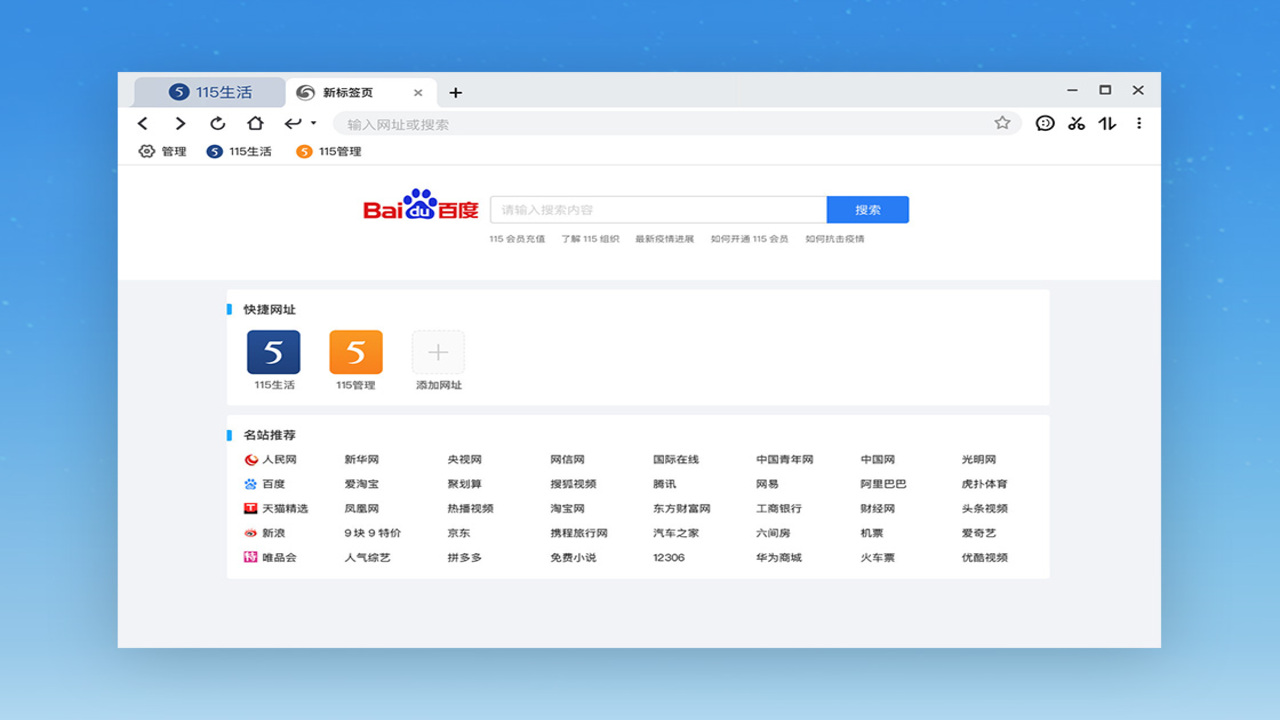
Task: Open the browser home page
Action: pos(256,123)
